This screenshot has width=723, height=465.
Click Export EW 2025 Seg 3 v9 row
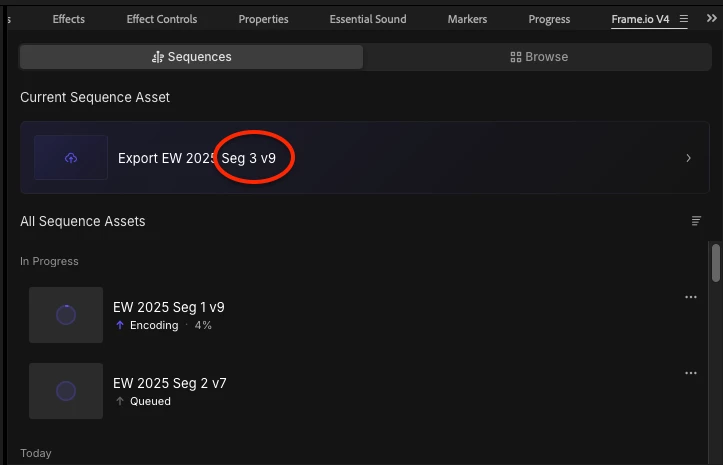click(365, 158)
